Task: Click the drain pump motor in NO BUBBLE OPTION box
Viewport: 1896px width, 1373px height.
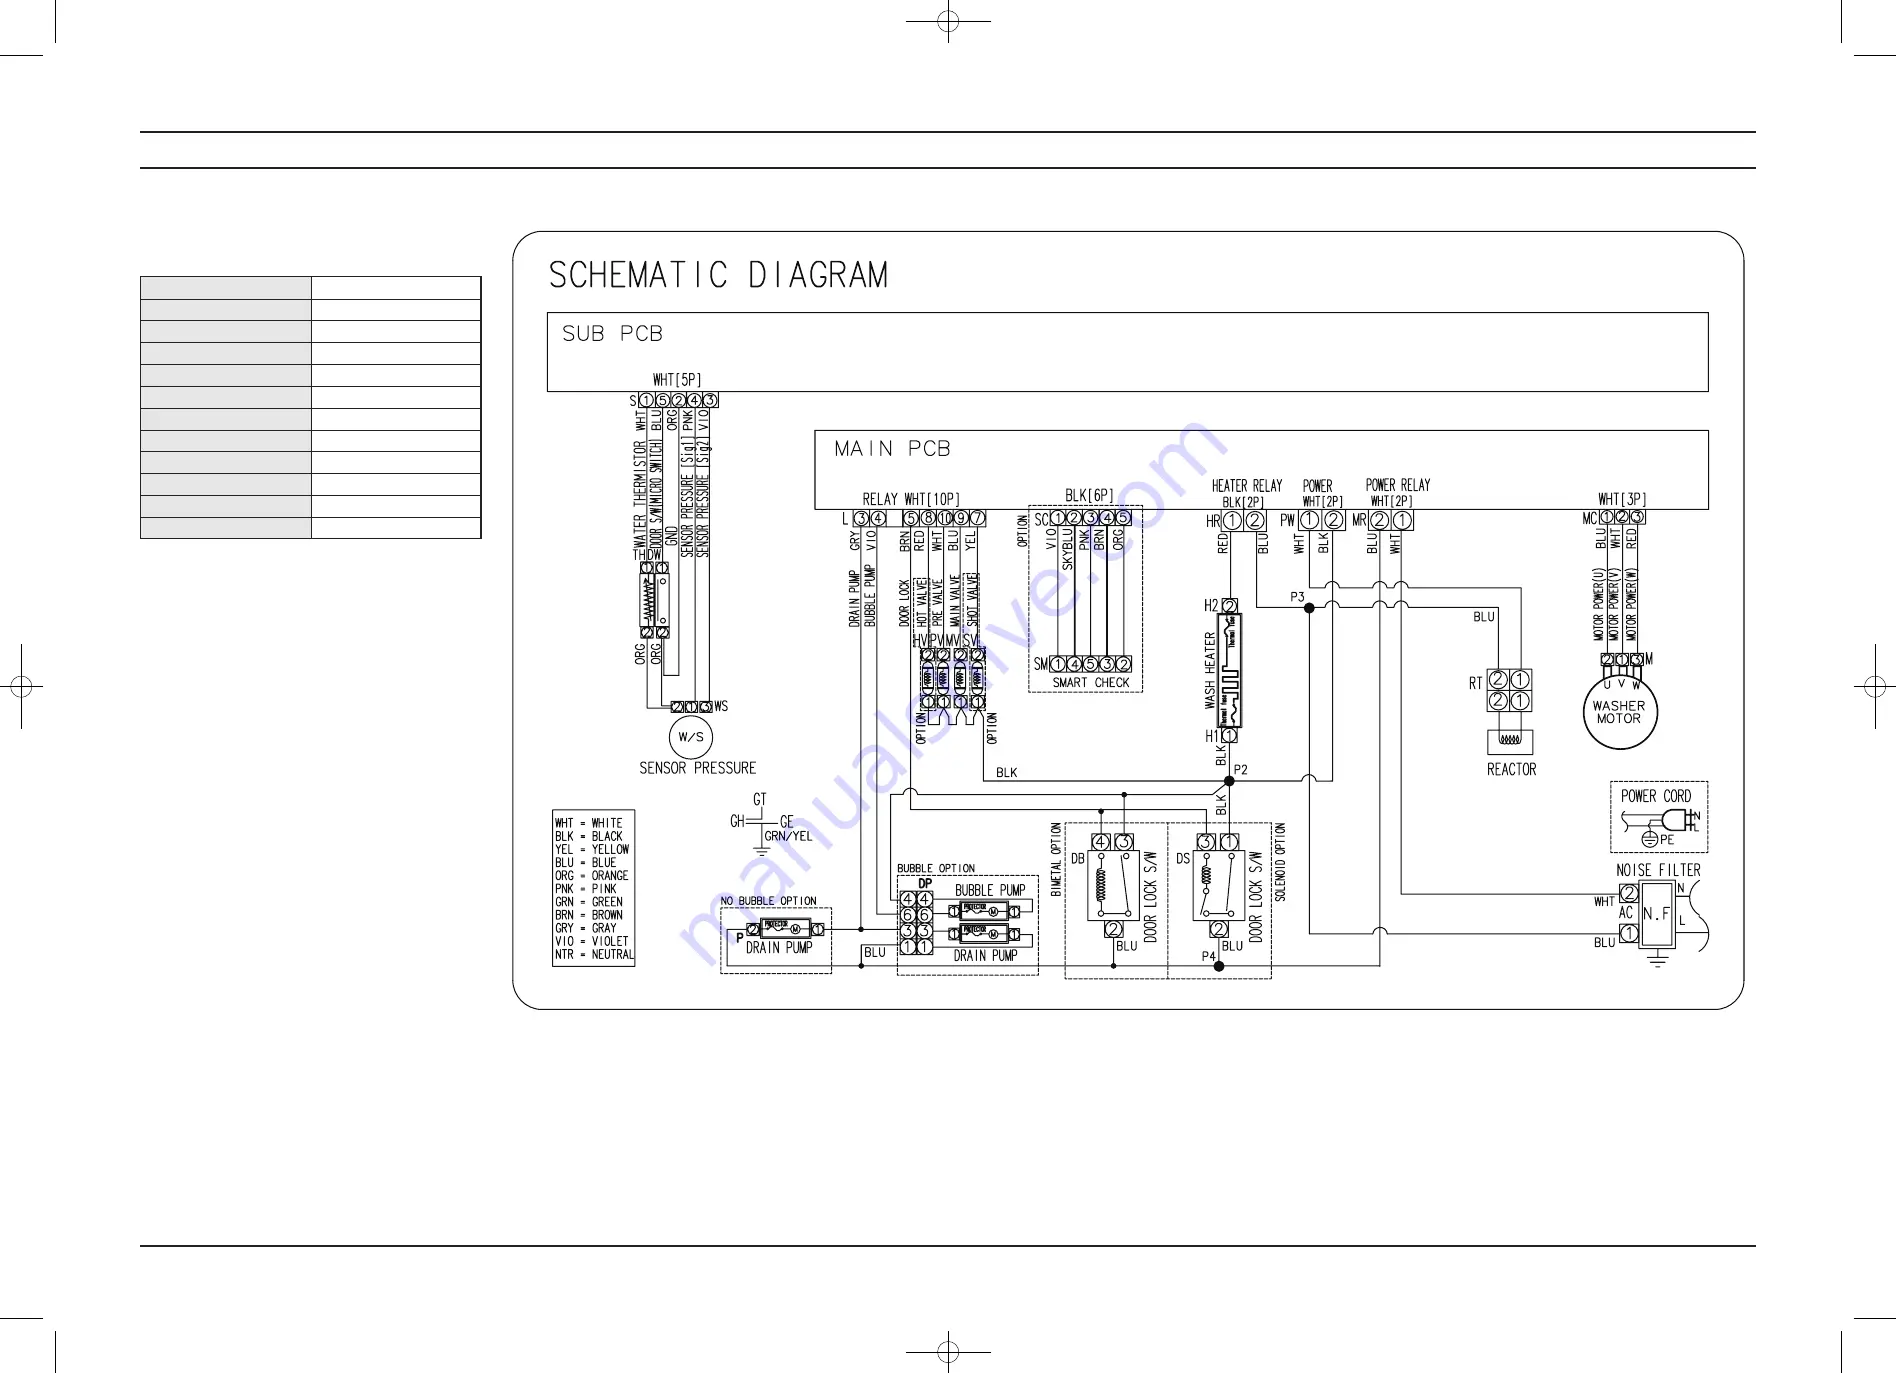Action: click(786, 929)
